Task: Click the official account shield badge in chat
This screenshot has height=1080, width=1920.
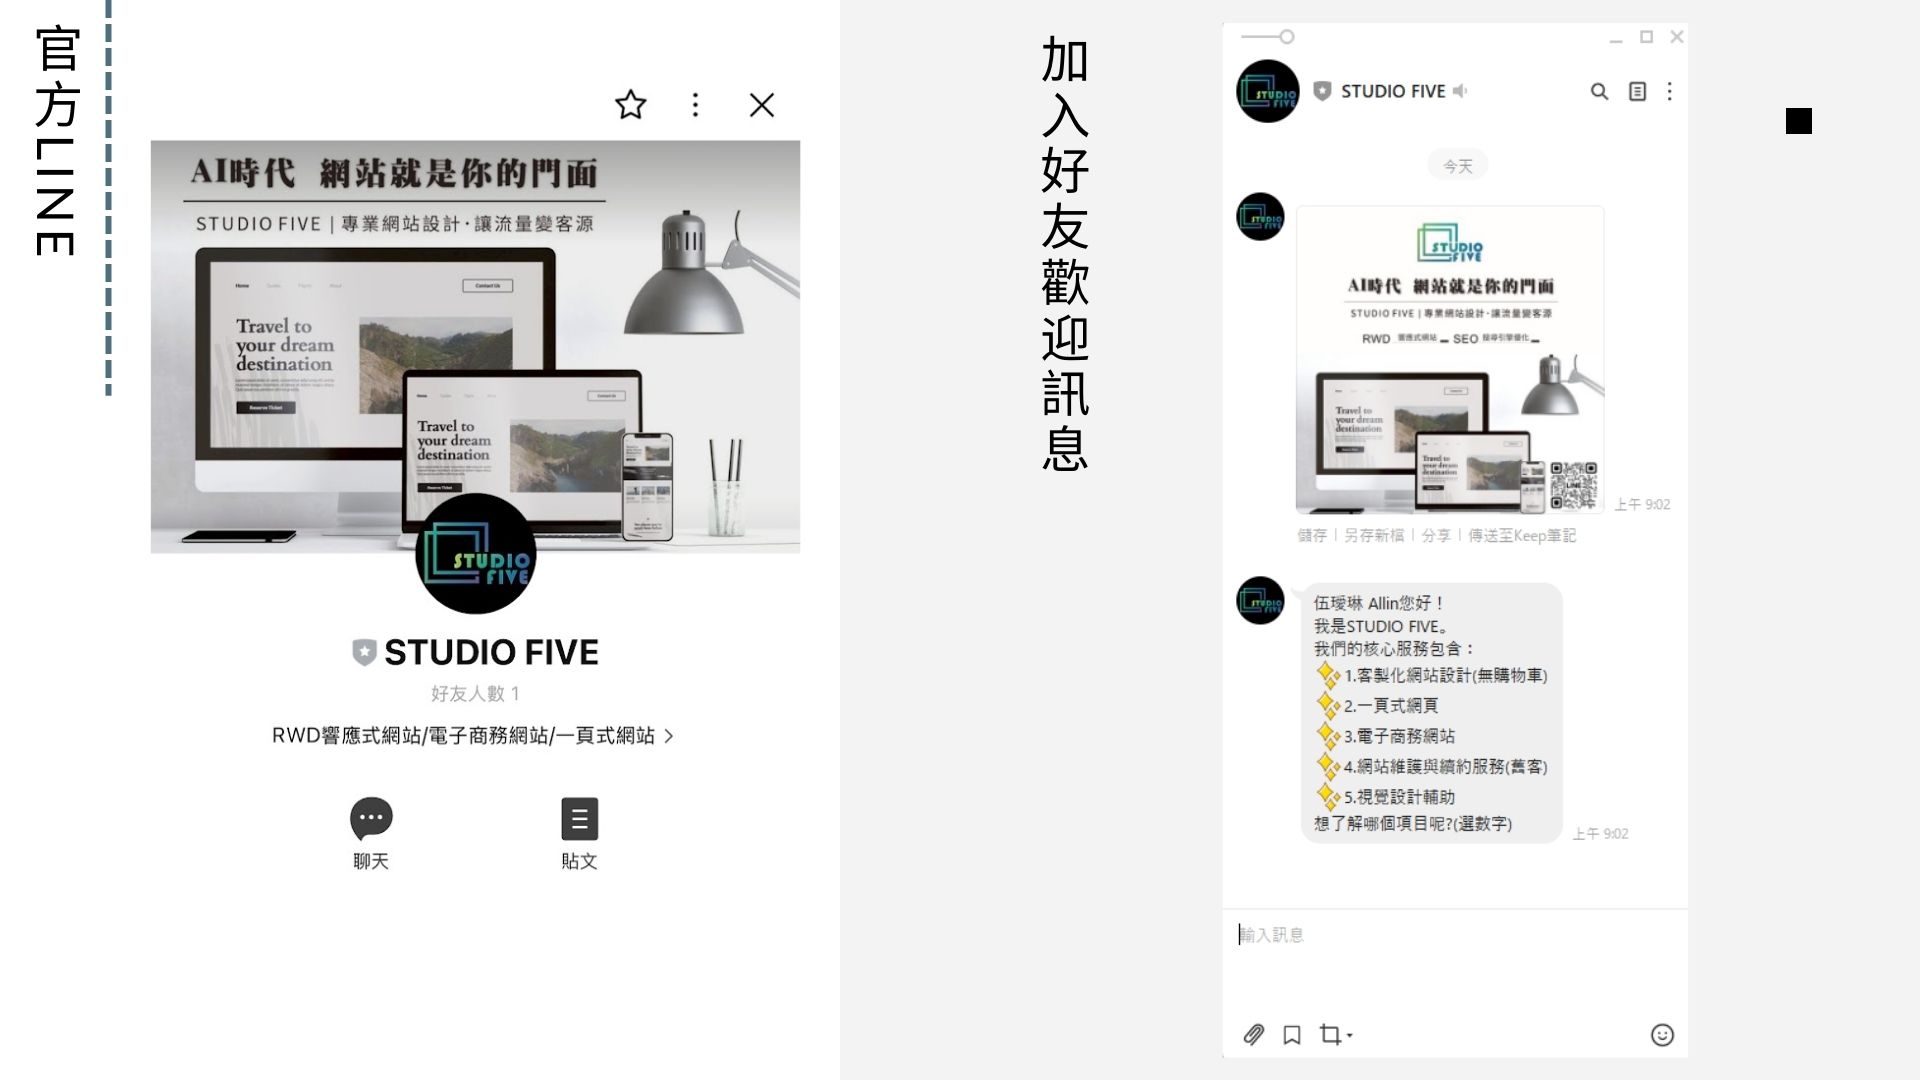Action: (1322, 91)
